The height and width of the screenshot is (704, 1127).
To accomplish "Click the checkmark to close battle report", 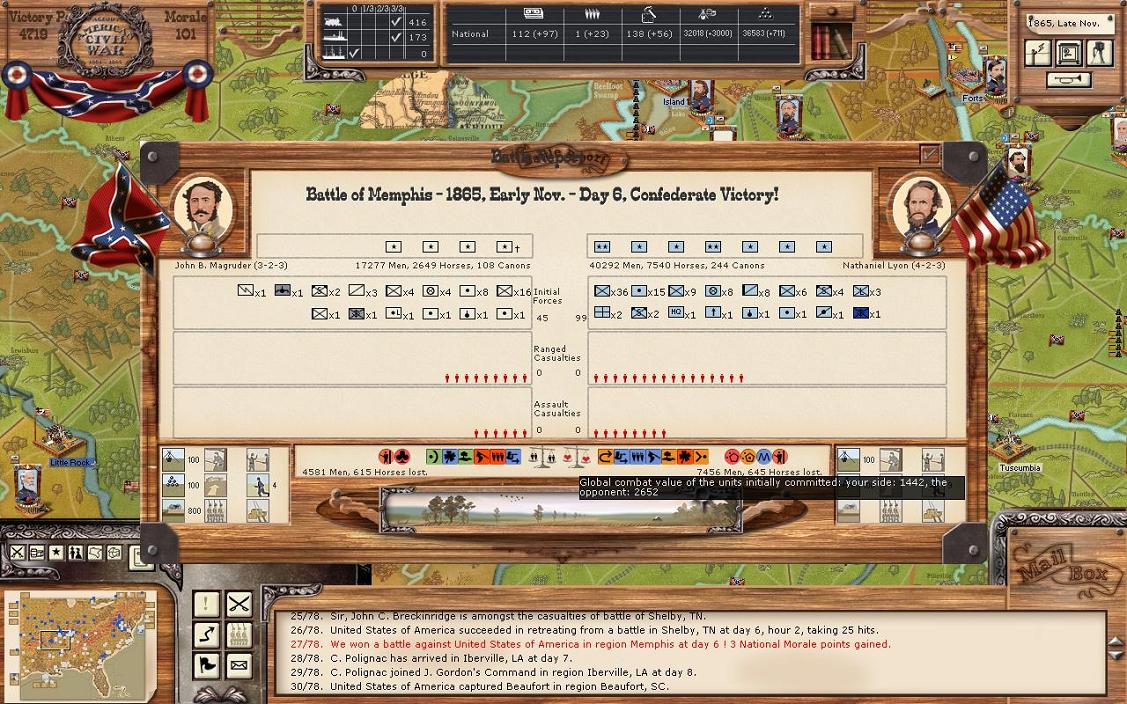I will 929,154.
